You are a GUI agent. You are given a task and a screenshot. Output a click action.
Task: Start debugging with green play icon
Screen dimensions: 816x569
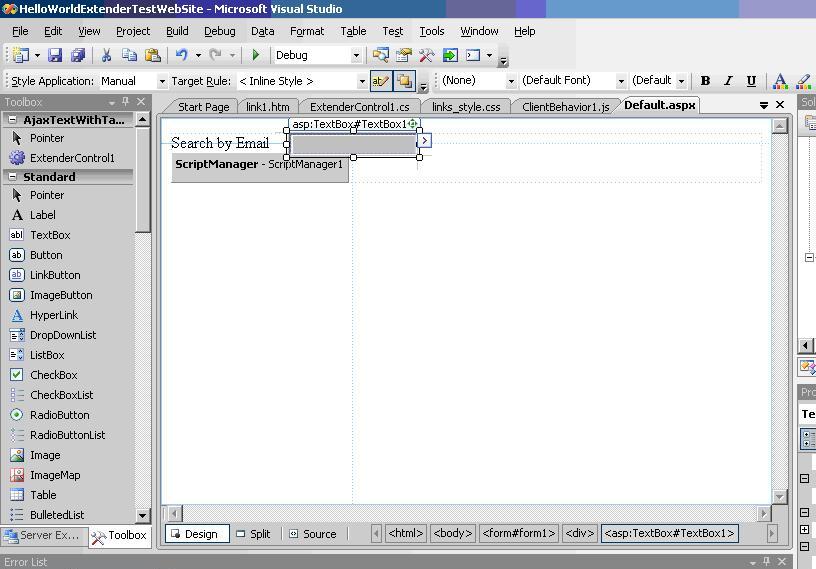[x=256, y=55]
